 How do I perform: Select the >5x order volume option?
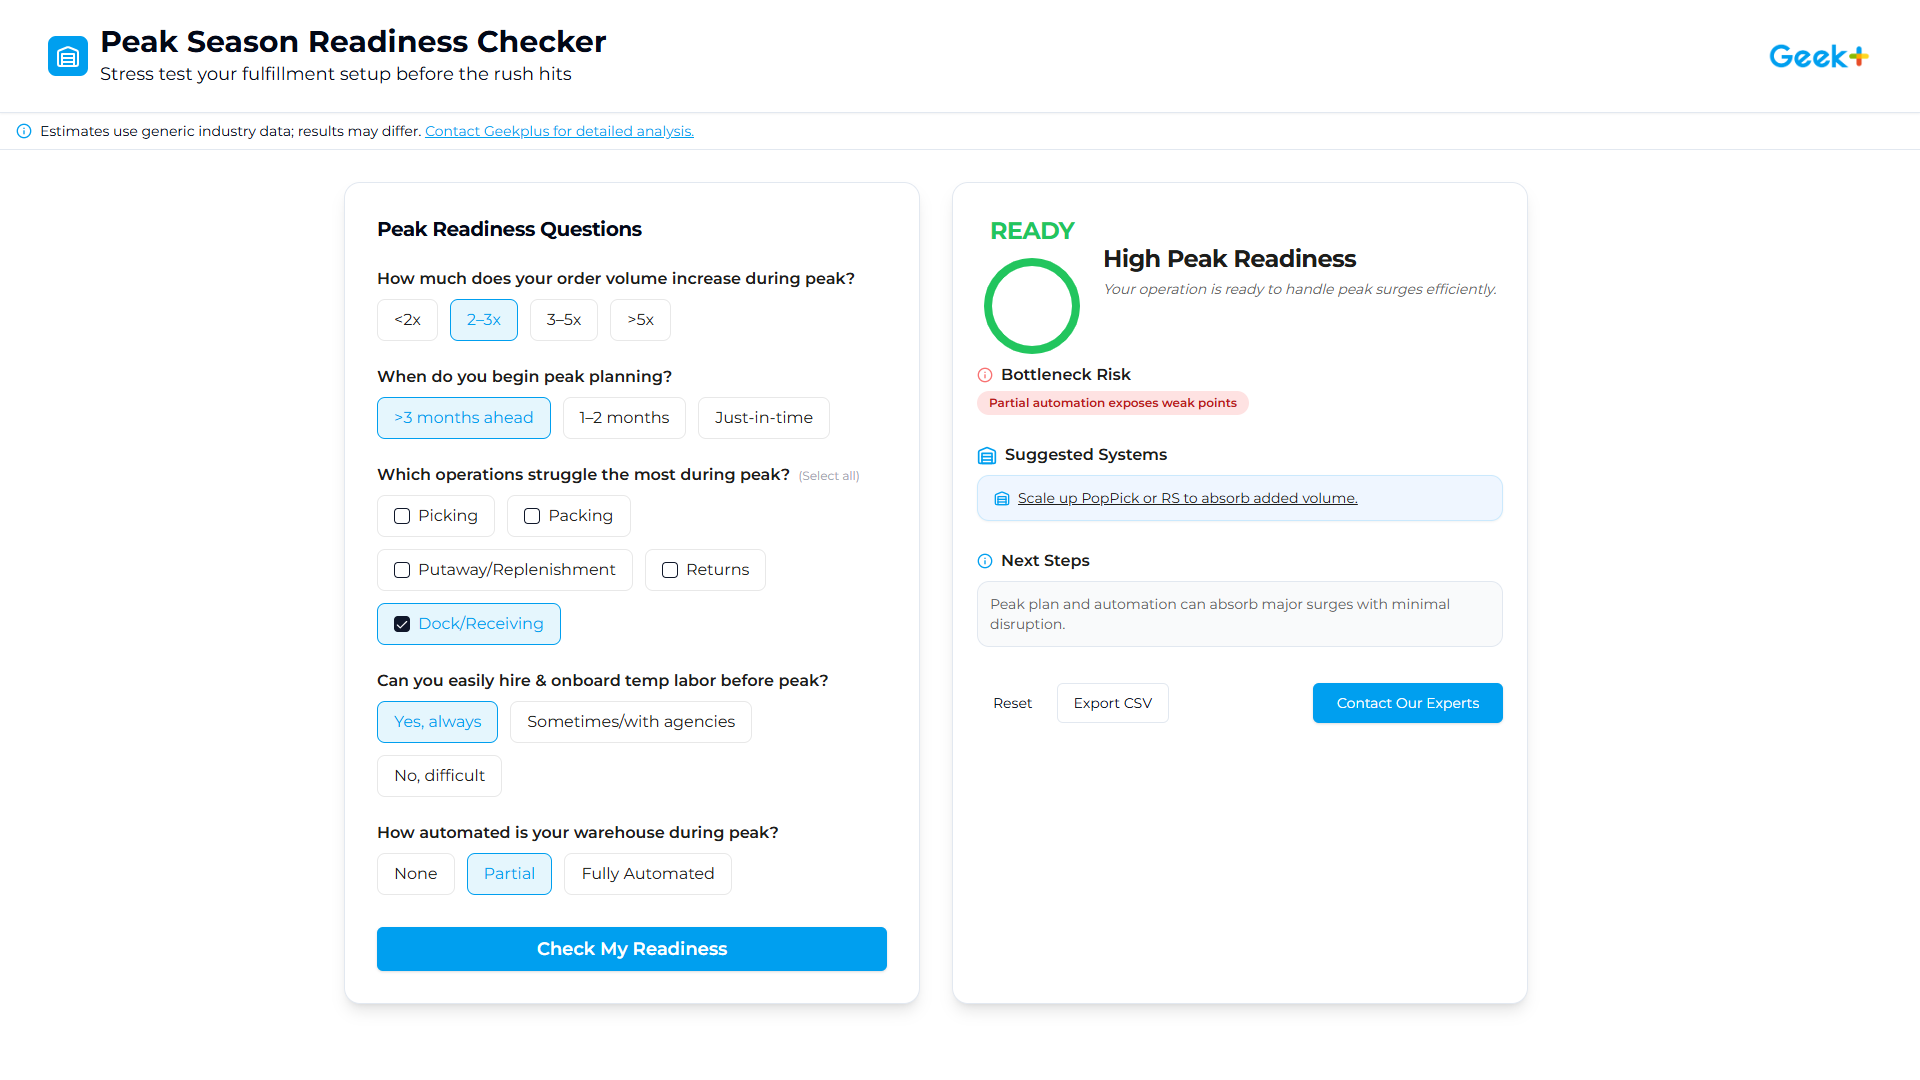coord(640,320)
